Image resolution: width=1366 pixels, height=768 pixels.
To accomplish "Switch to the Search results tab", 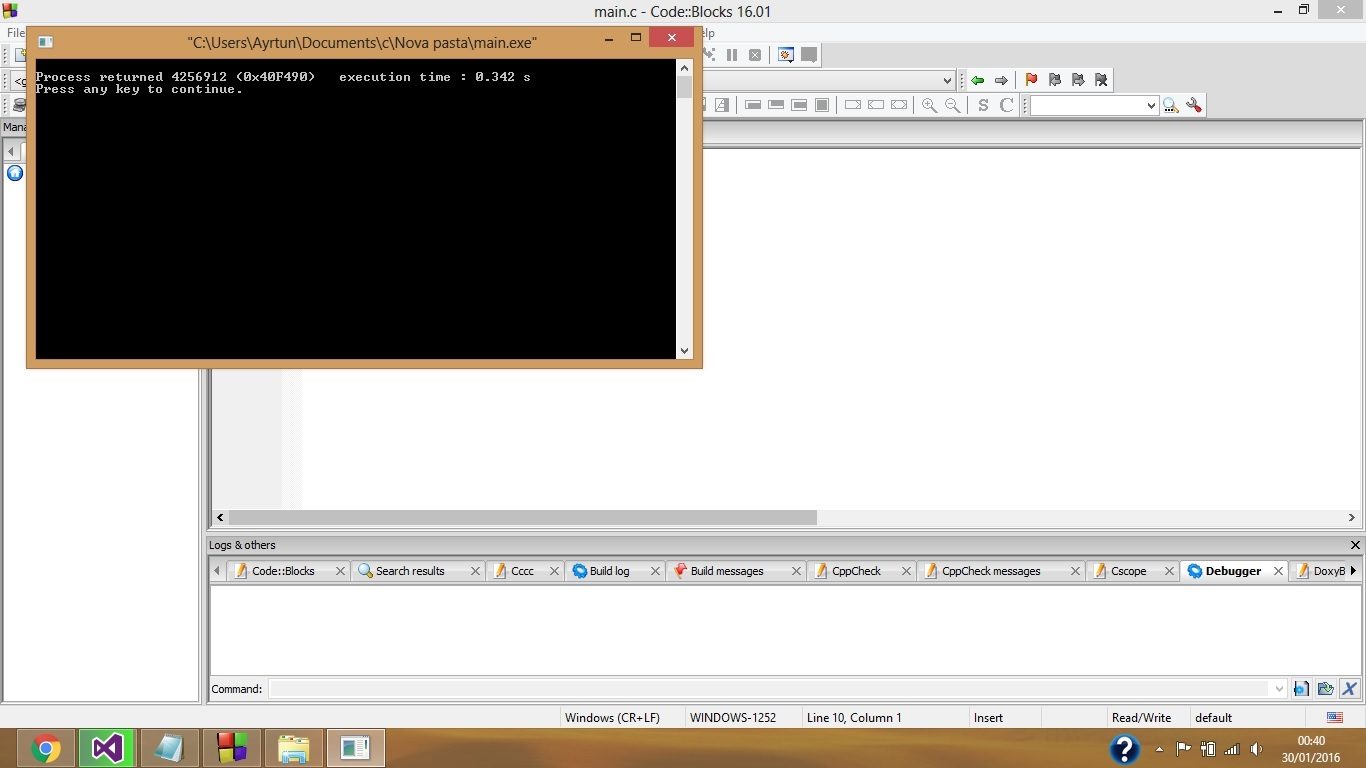I will pyautogui.click(x=410, y=571).
